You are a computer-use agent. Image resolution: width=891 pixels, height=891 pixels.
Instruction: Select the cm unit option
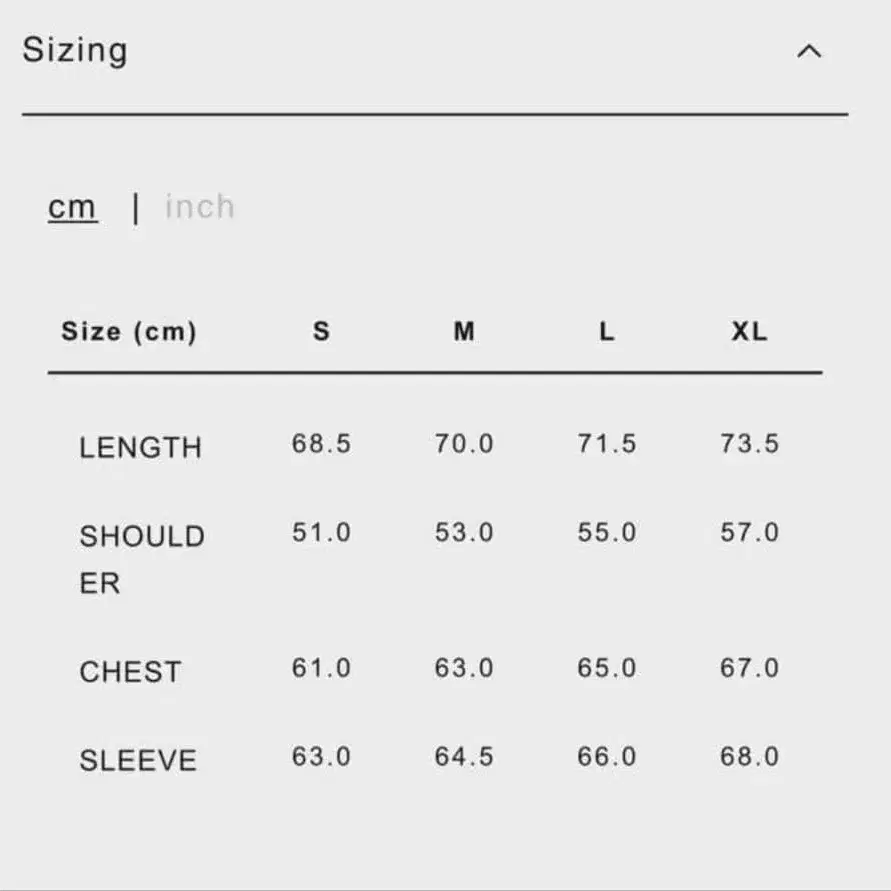[73, 207]
